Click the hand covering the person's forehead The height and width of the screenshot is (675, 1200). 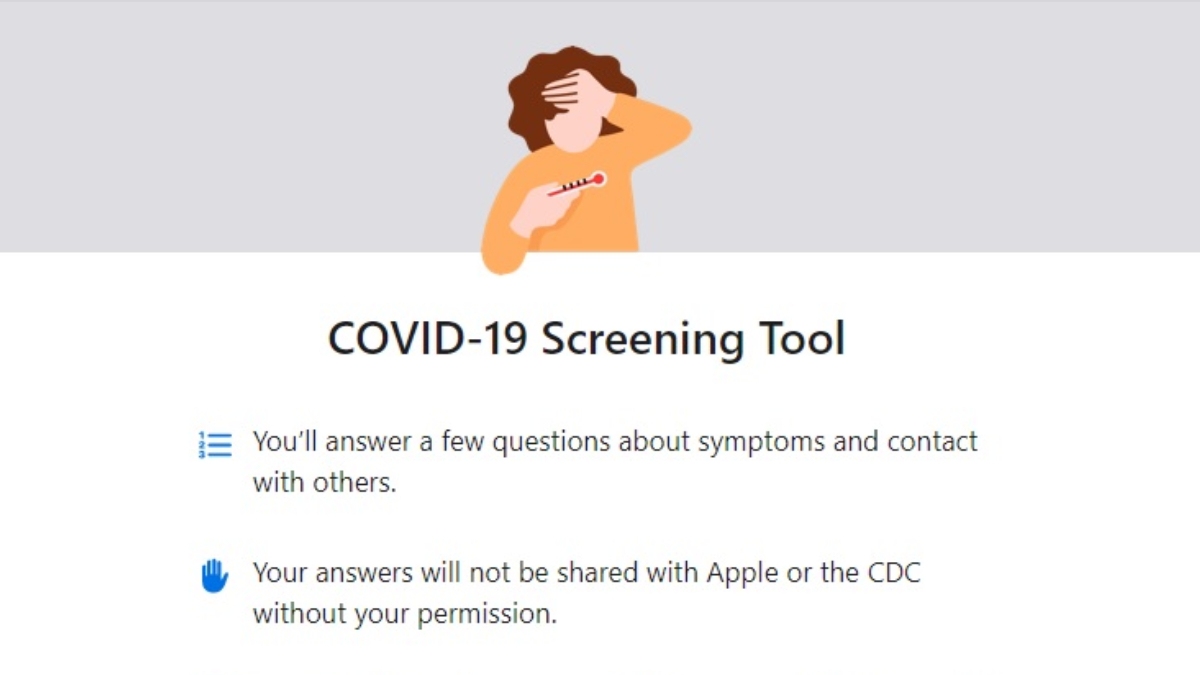pyautogui.click(x=565, y=97)
